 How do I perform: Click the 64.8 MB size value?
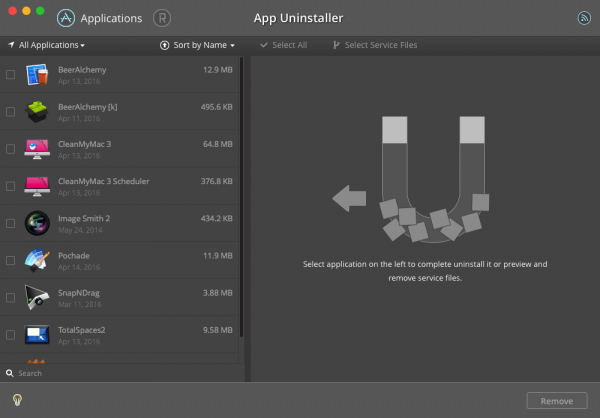(218, 144)
